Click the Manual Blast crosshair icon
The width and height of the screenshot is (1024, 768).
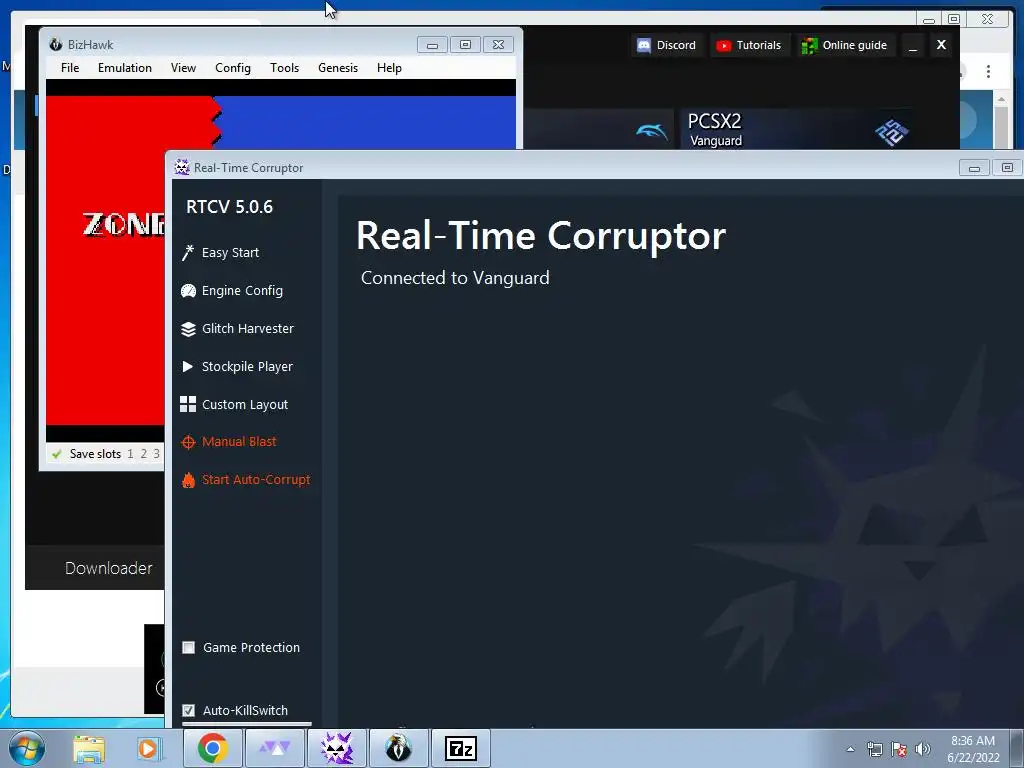pyautogui.click(x=188, y=442)
